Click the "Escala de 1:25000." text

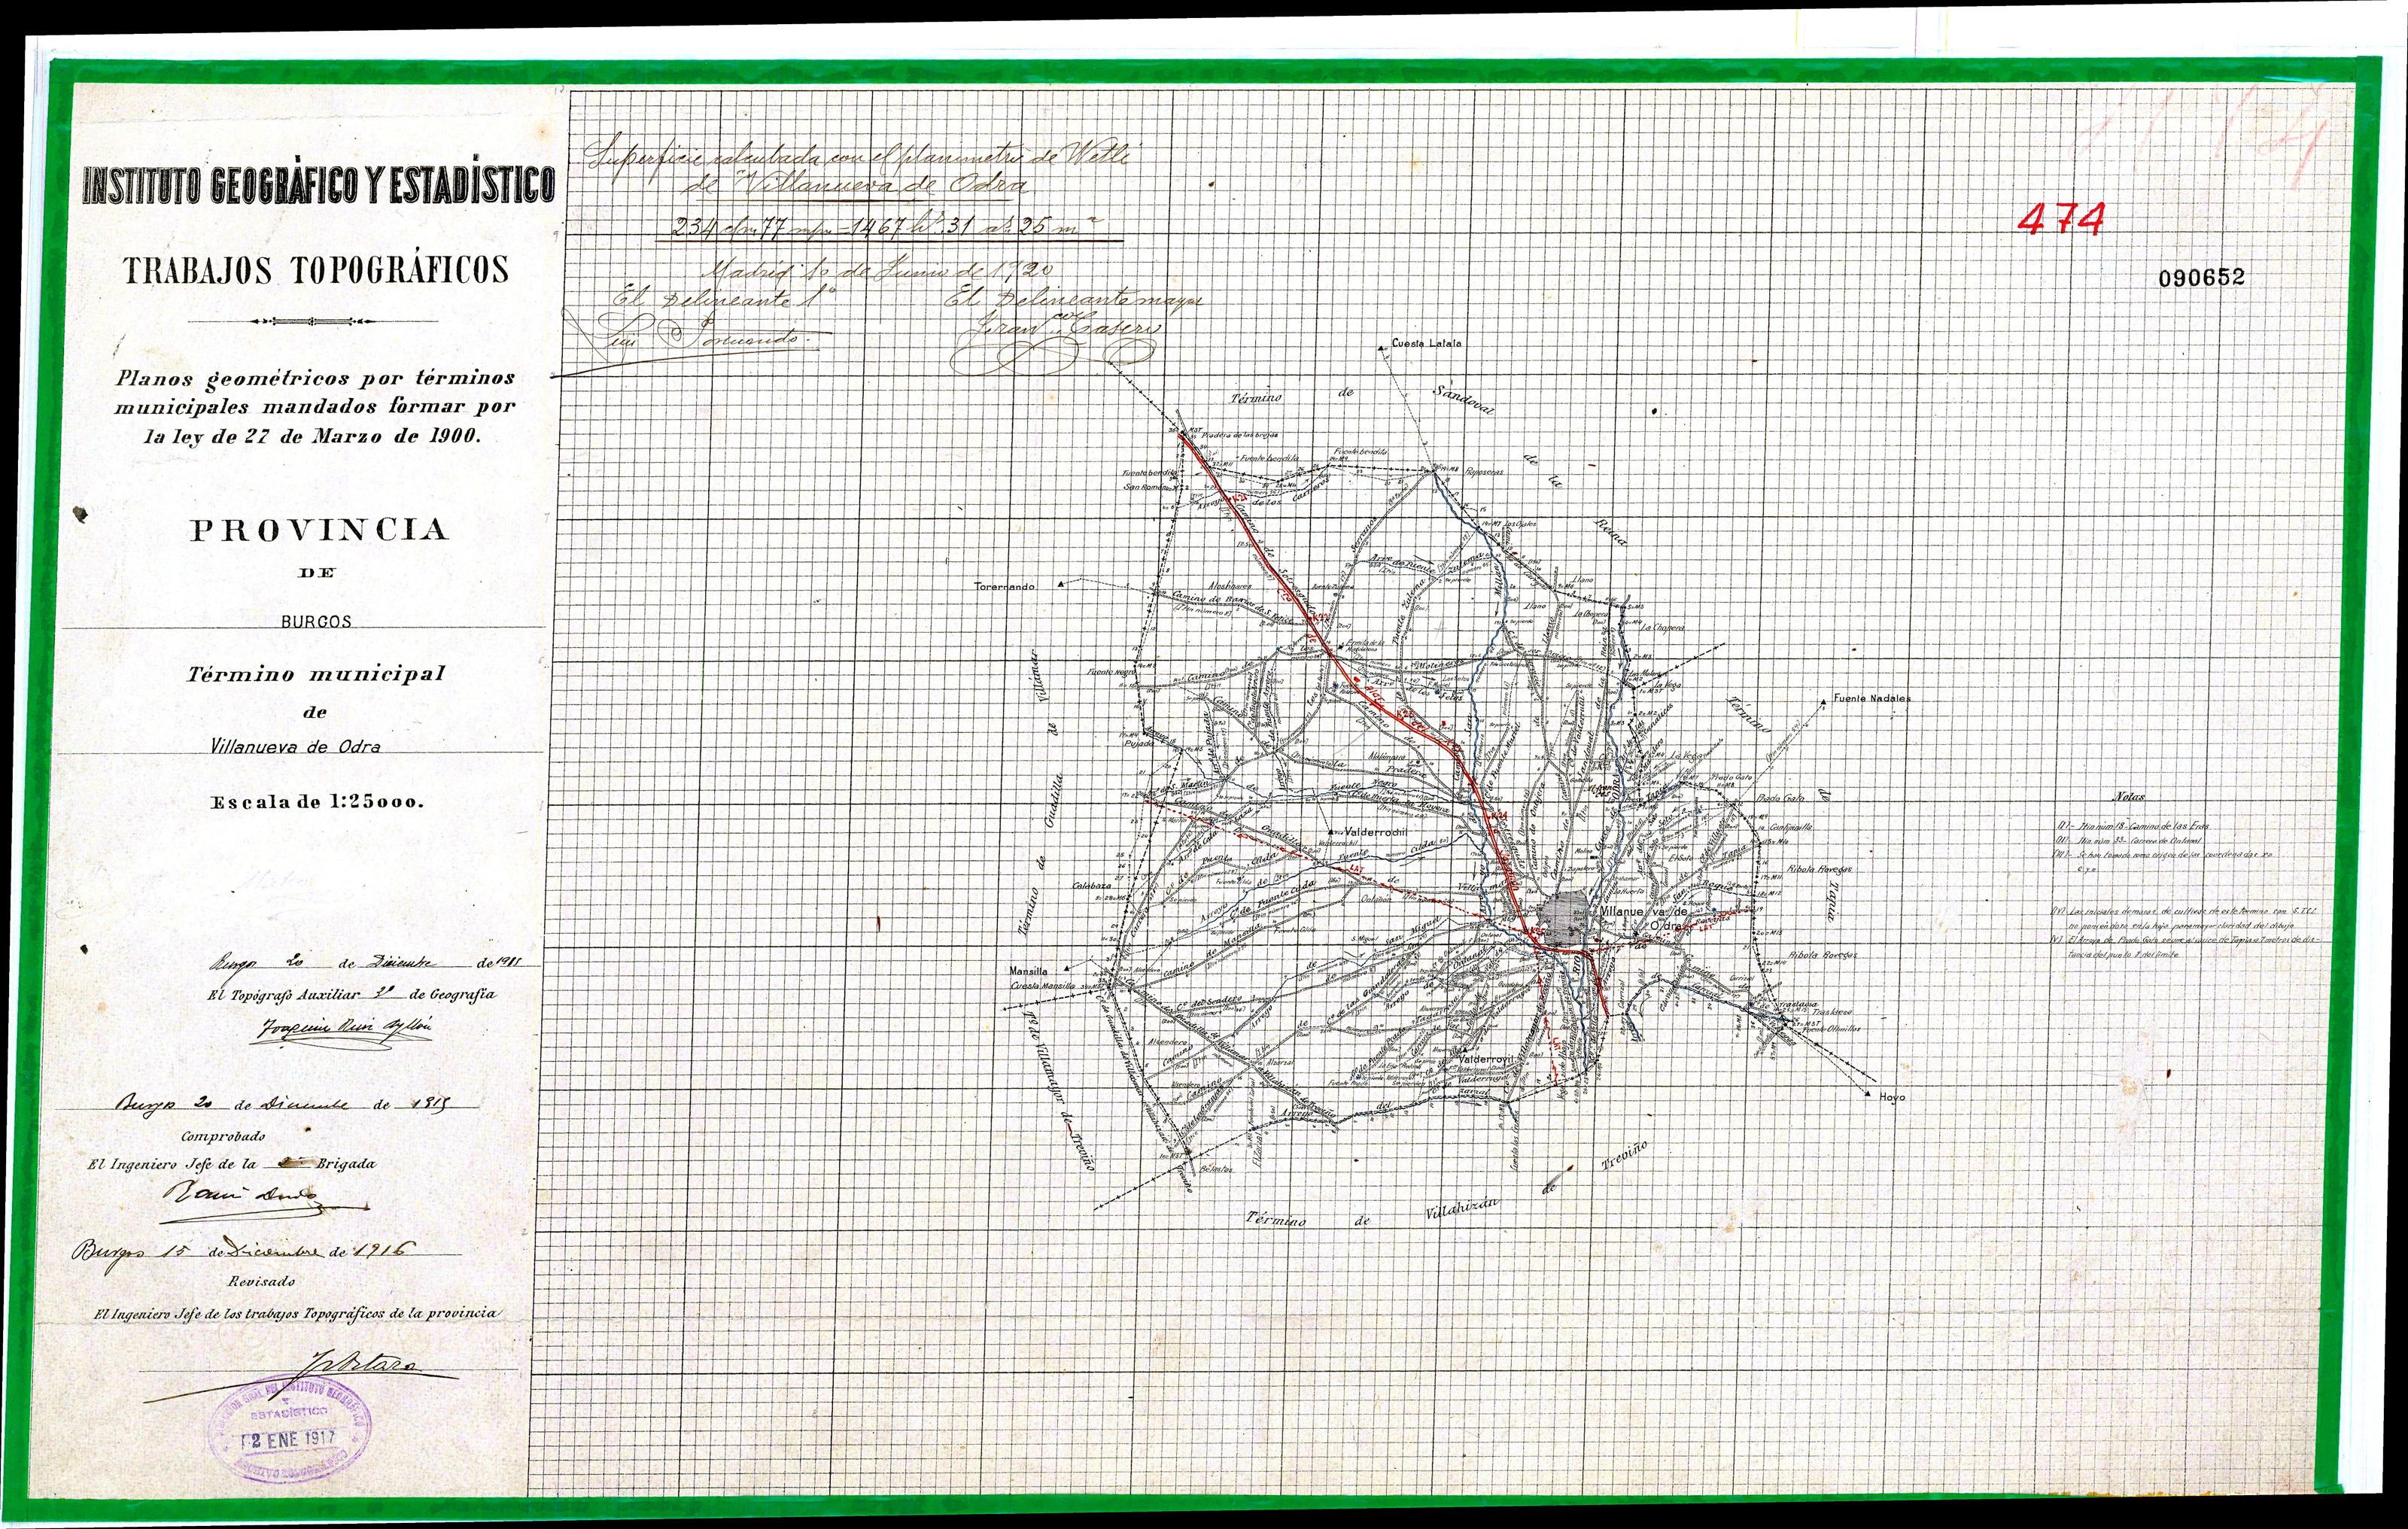click(x=317, y=802)
